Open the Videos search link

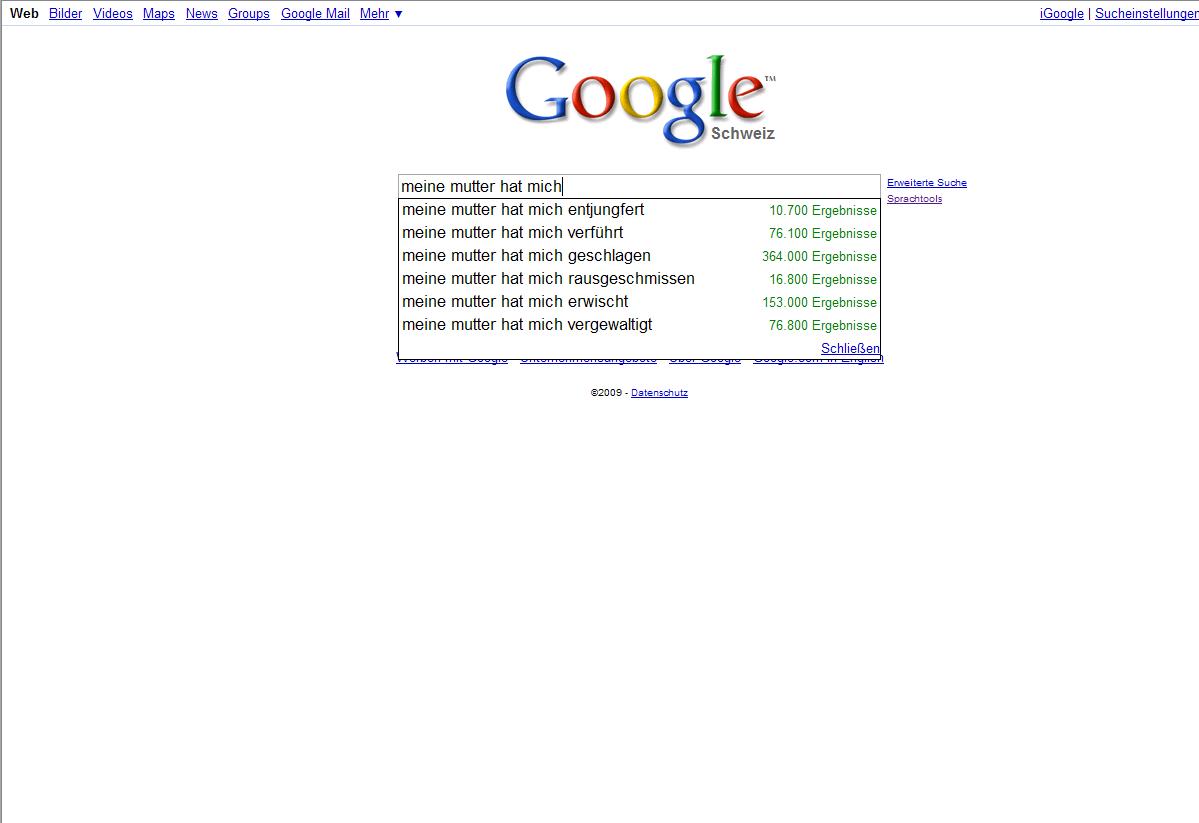click(x=112, y=14)
